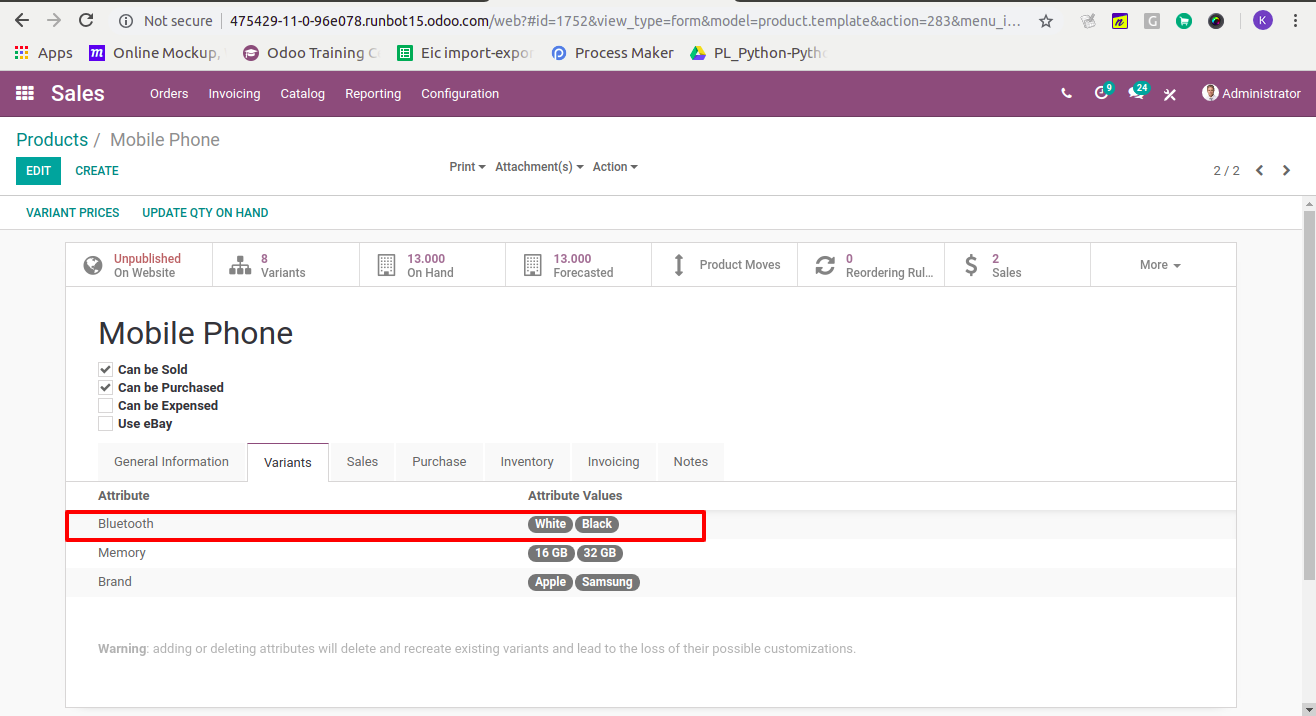Click browser back arrow

(x=22, y=20)
